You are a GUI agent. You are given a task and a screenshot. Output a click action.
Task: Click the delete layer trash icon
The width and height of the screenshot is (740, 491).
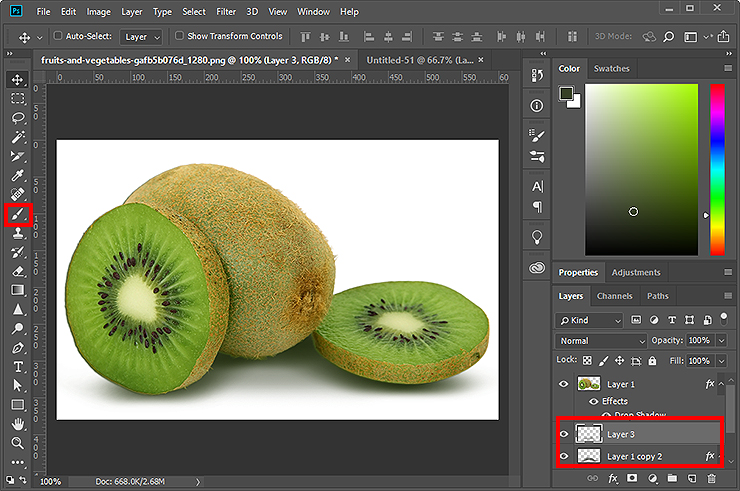712,479
